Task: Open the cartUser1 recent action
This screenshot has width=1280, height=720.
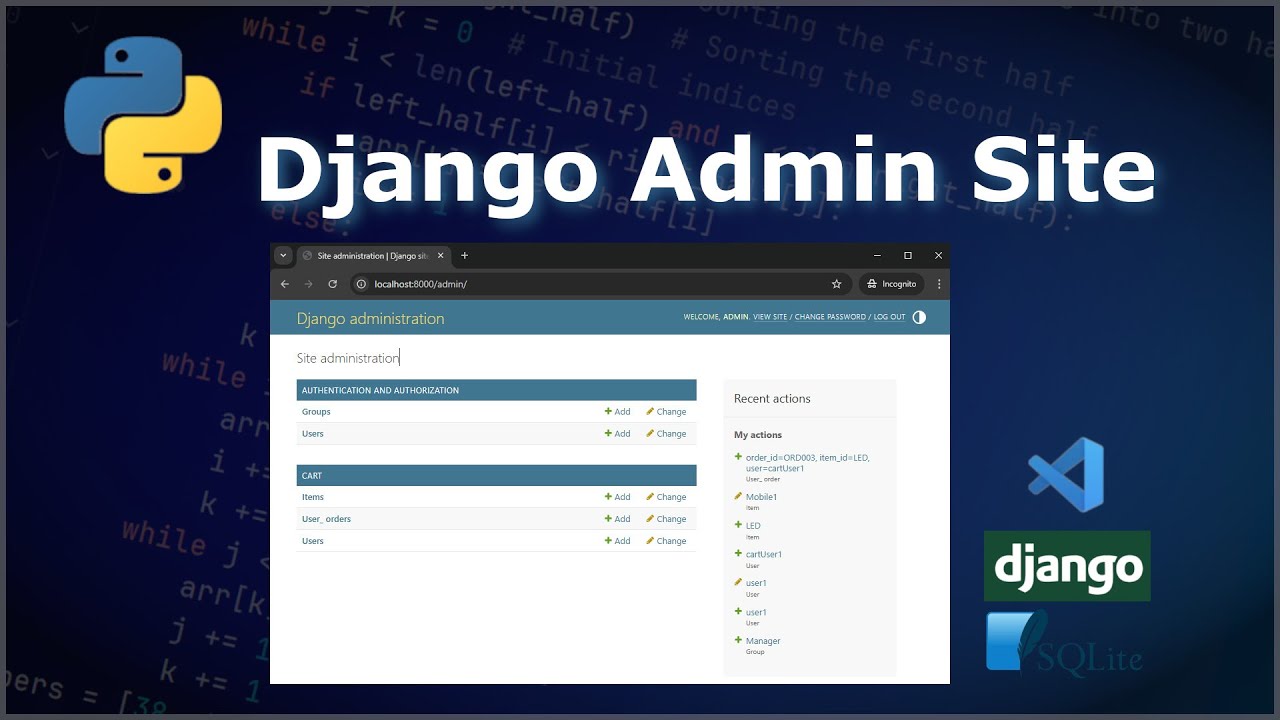Action: click(x=764, y=554)
